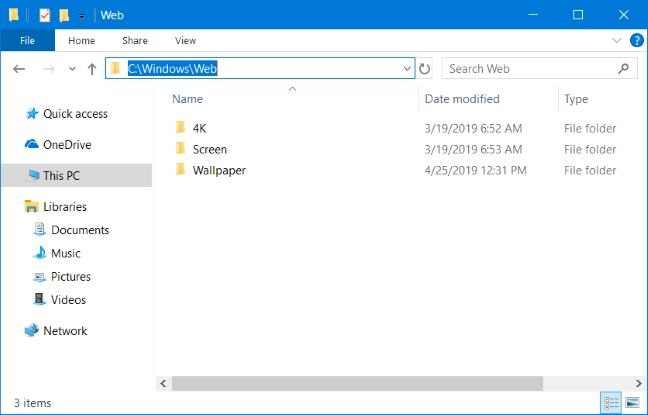The height and width of the screenshot is (415, 648).
Task: Click the Screen folder icon
Action: click(x=180, y=148)
